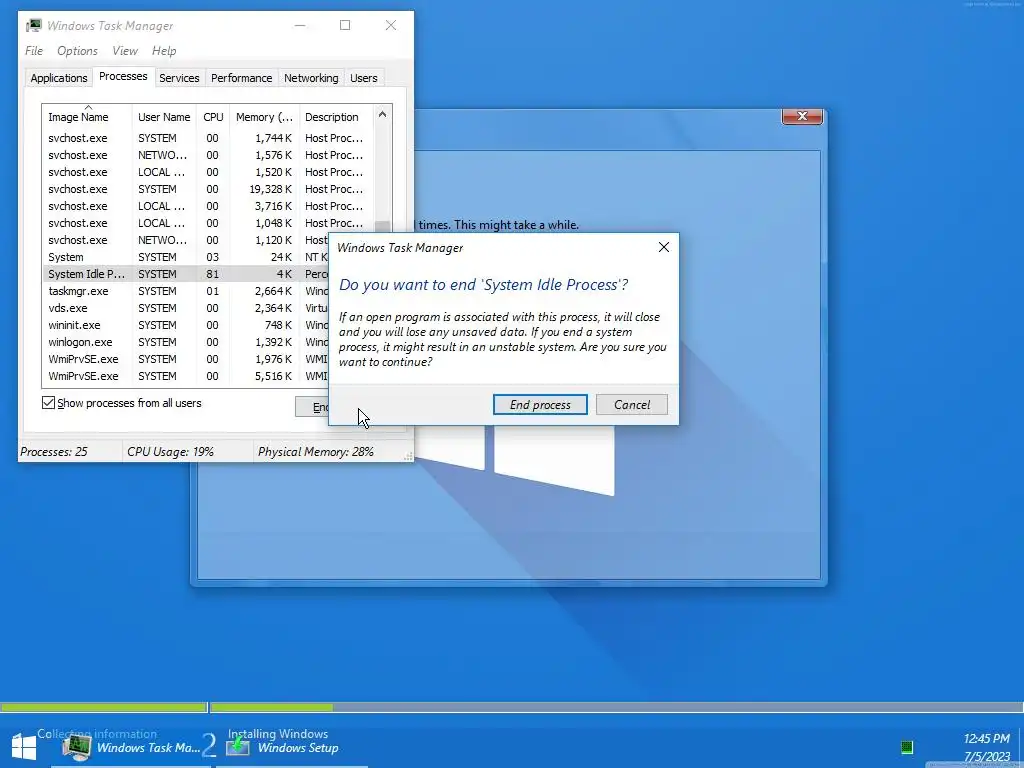Select svchost.exe row using 3,716 K

(208, 206)
